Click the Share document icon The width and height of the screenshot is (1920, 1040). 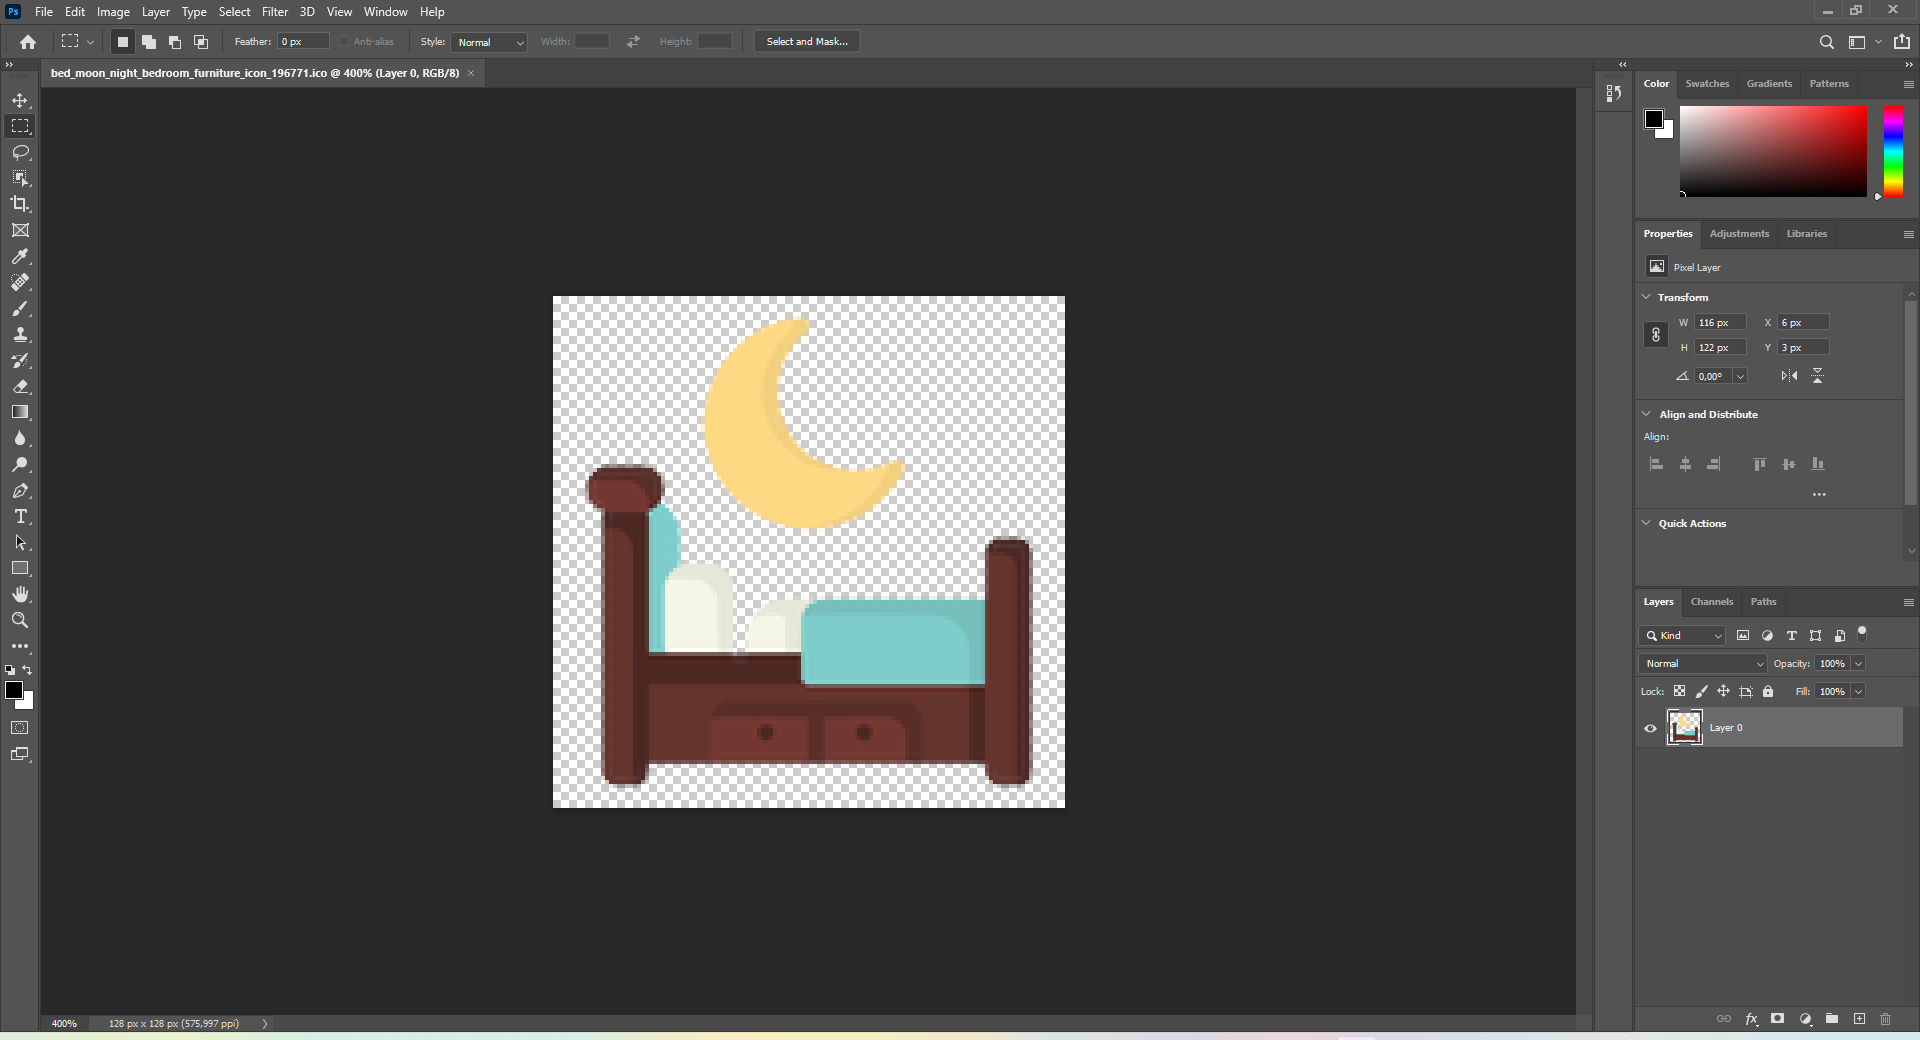(x=1902, y=42)
